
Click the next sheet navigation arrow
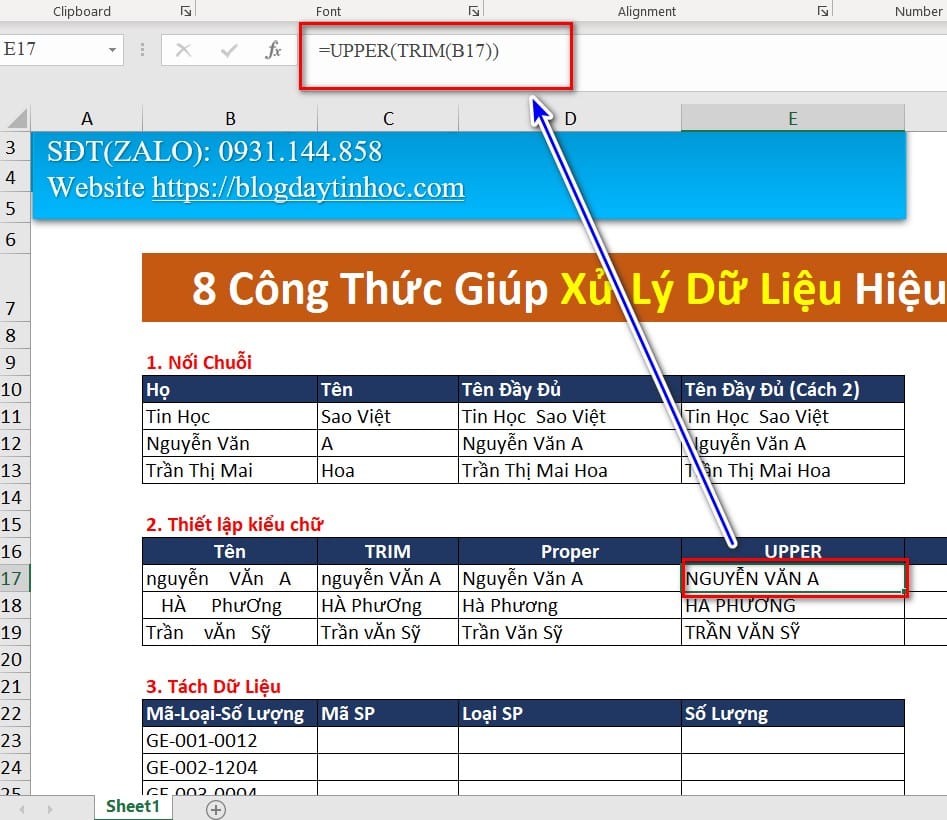click(x=50, y=809)
